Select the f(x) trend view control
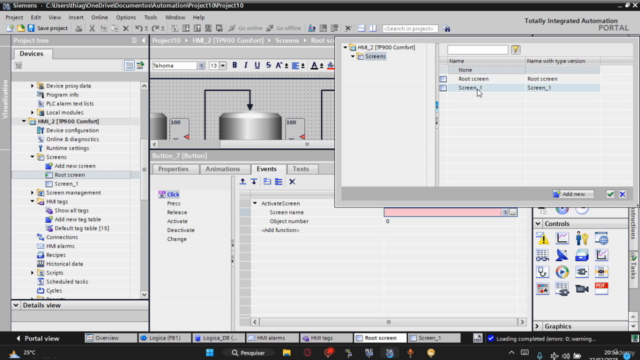The image size is (640, 360). tap(601, 255)
